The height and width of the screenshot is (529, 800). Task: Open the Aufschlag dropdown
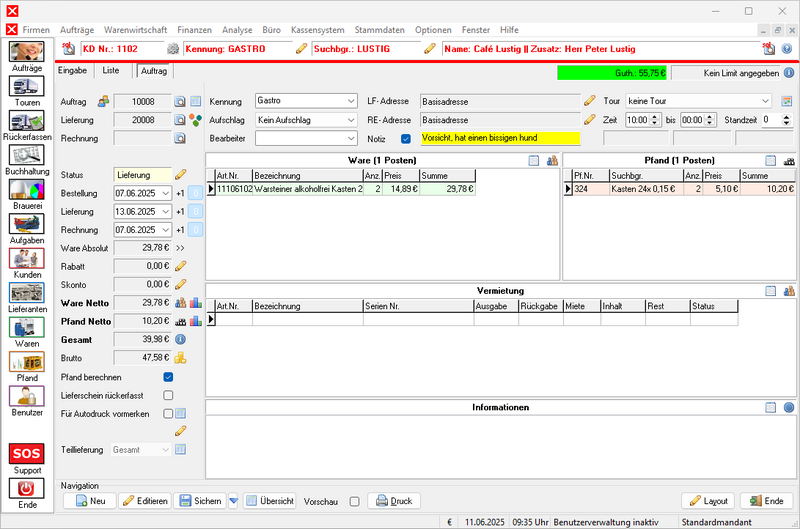[x=305, y=119]
